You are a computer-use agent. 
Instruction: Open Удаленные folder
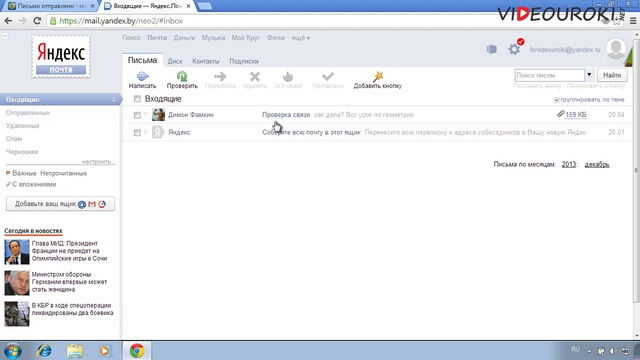[x=22, y=126]
